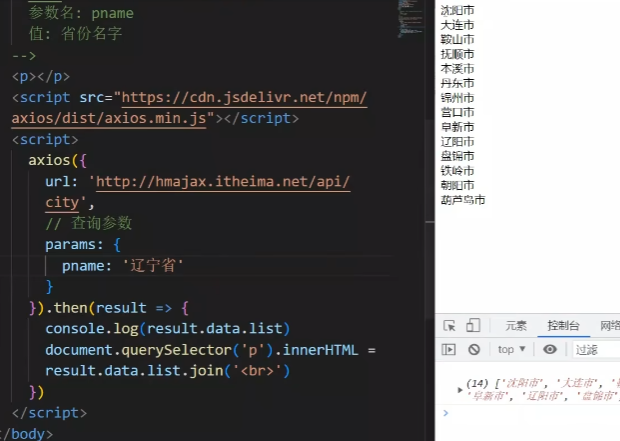Click 大连市 in the page output
The height and width of the screenshot is (441, 620).
tap(457, 25)
